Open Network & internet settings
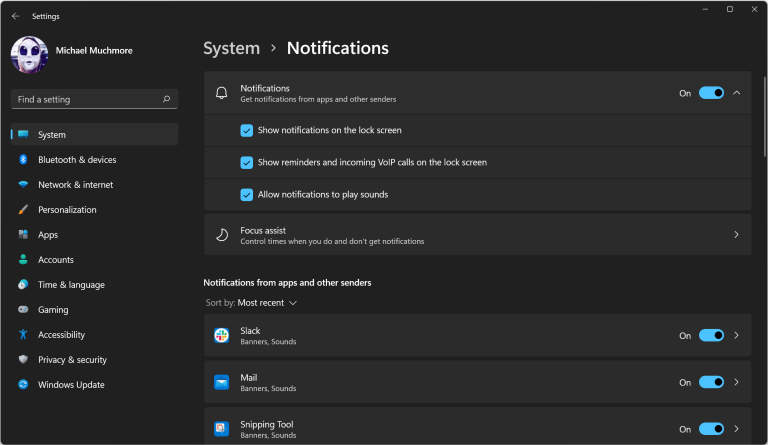This screenshot has height=445, width=768. point(94,185)
